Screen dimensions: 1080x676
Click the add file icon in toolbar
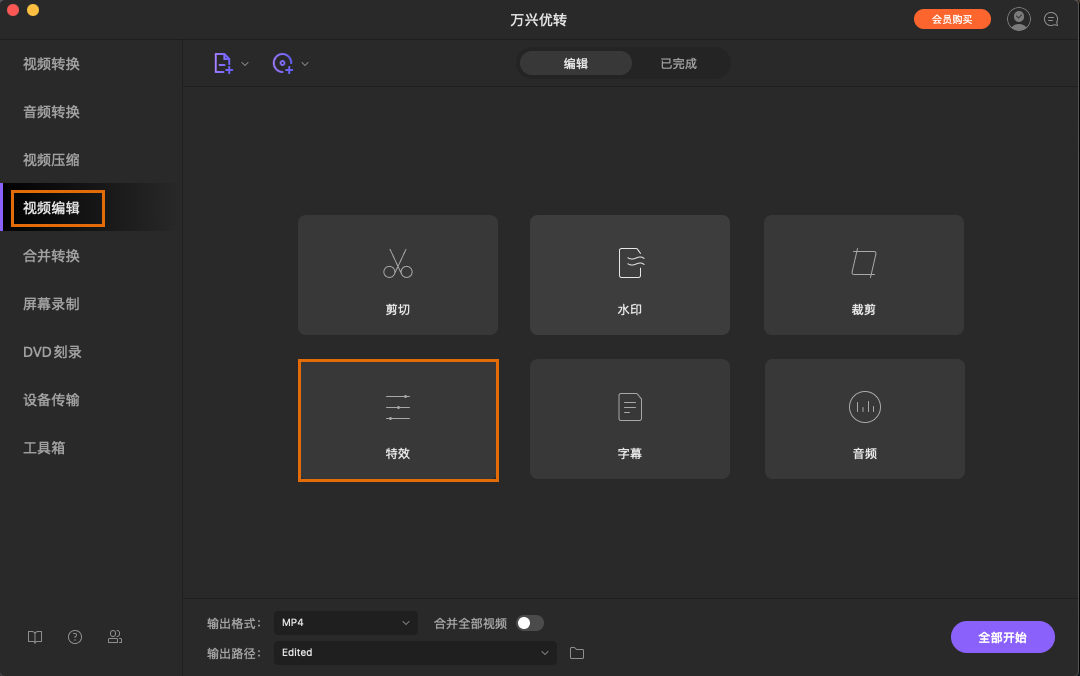222,63
